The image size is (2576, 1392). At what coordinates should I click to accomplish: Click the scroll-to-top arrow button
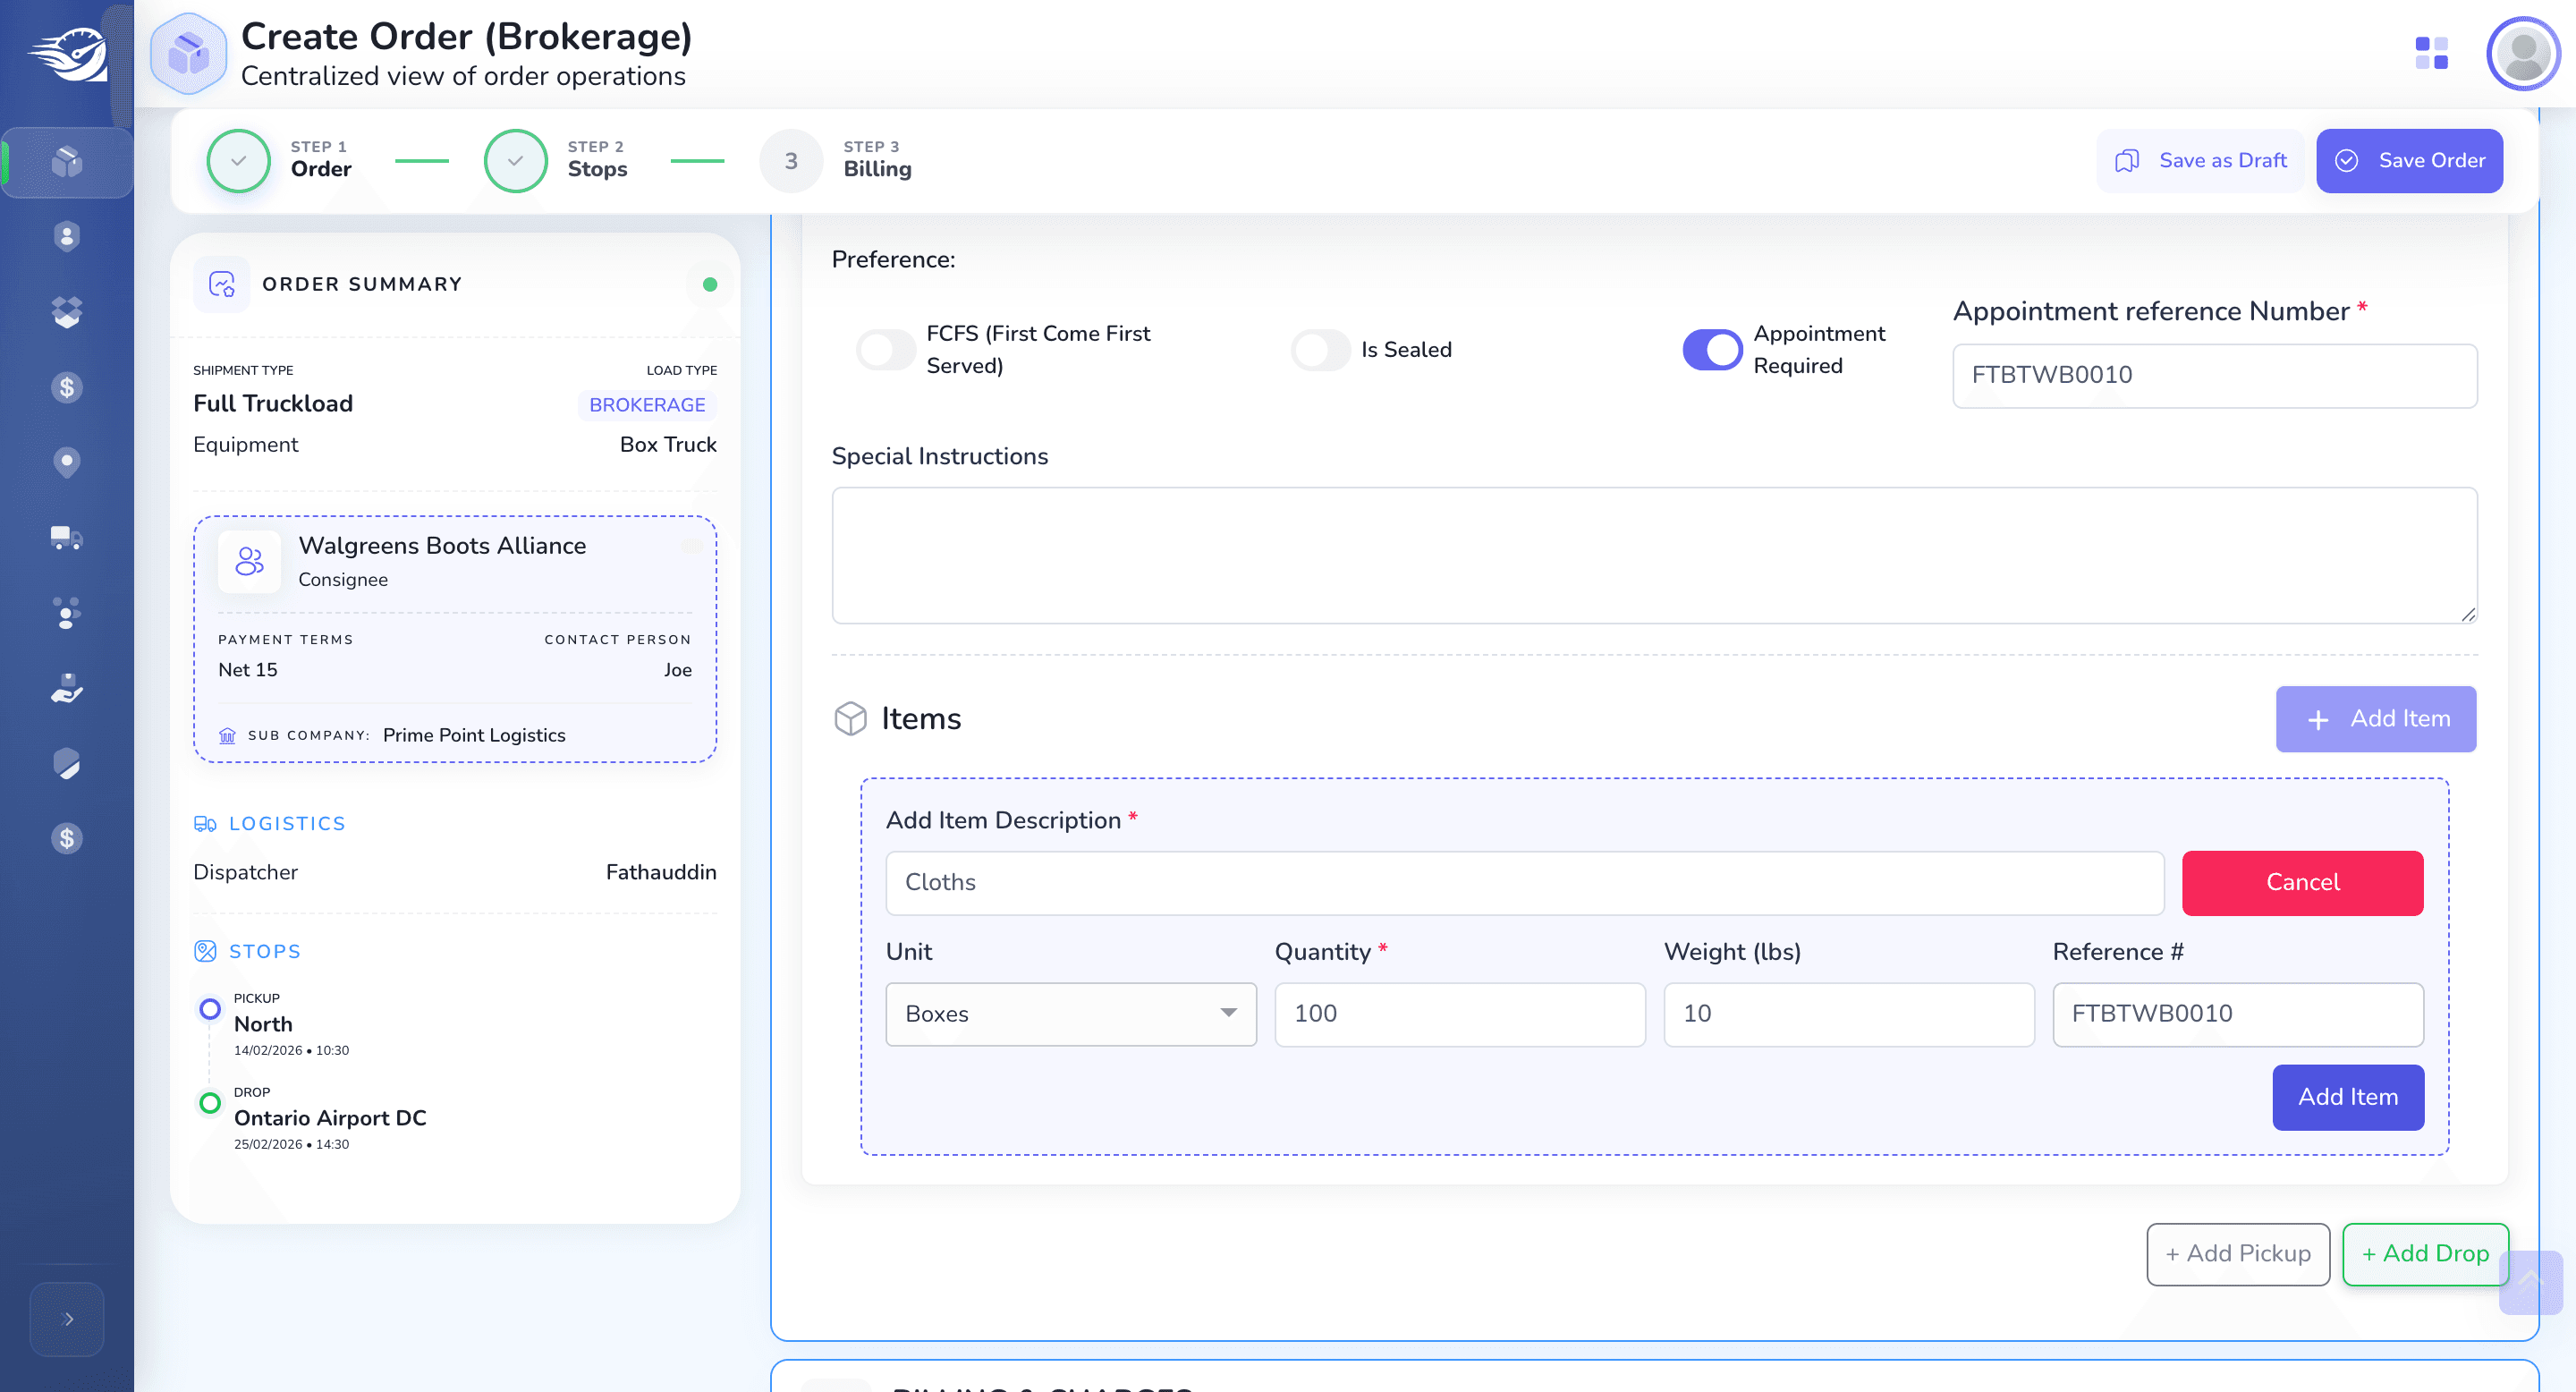[x=2530, y=1282]
